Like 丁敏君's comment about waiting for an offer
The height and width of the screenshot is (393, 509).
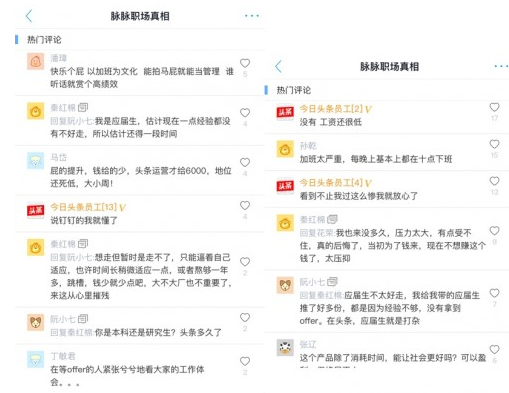[245, 361]
